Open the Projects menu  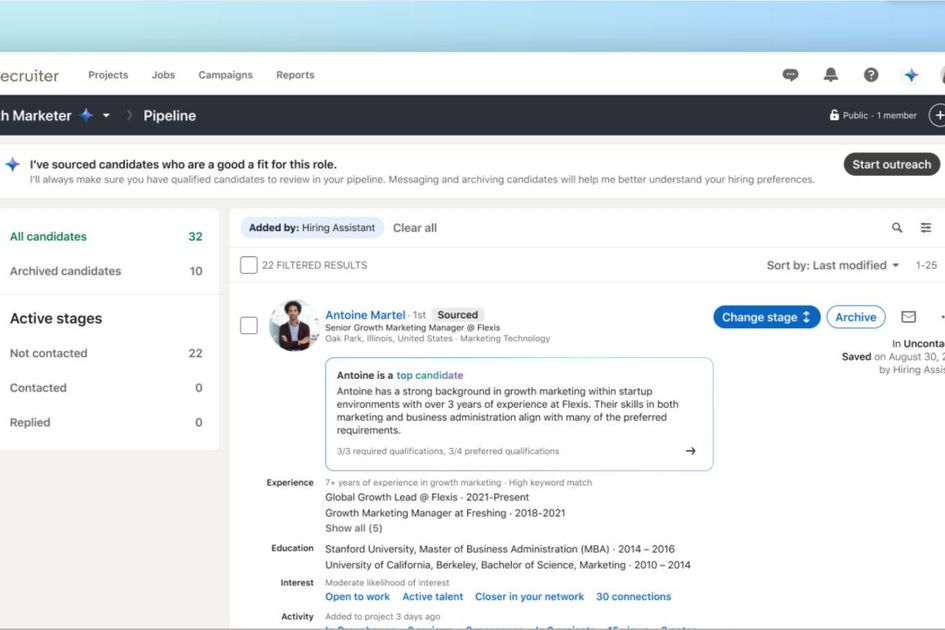[108, 75]
